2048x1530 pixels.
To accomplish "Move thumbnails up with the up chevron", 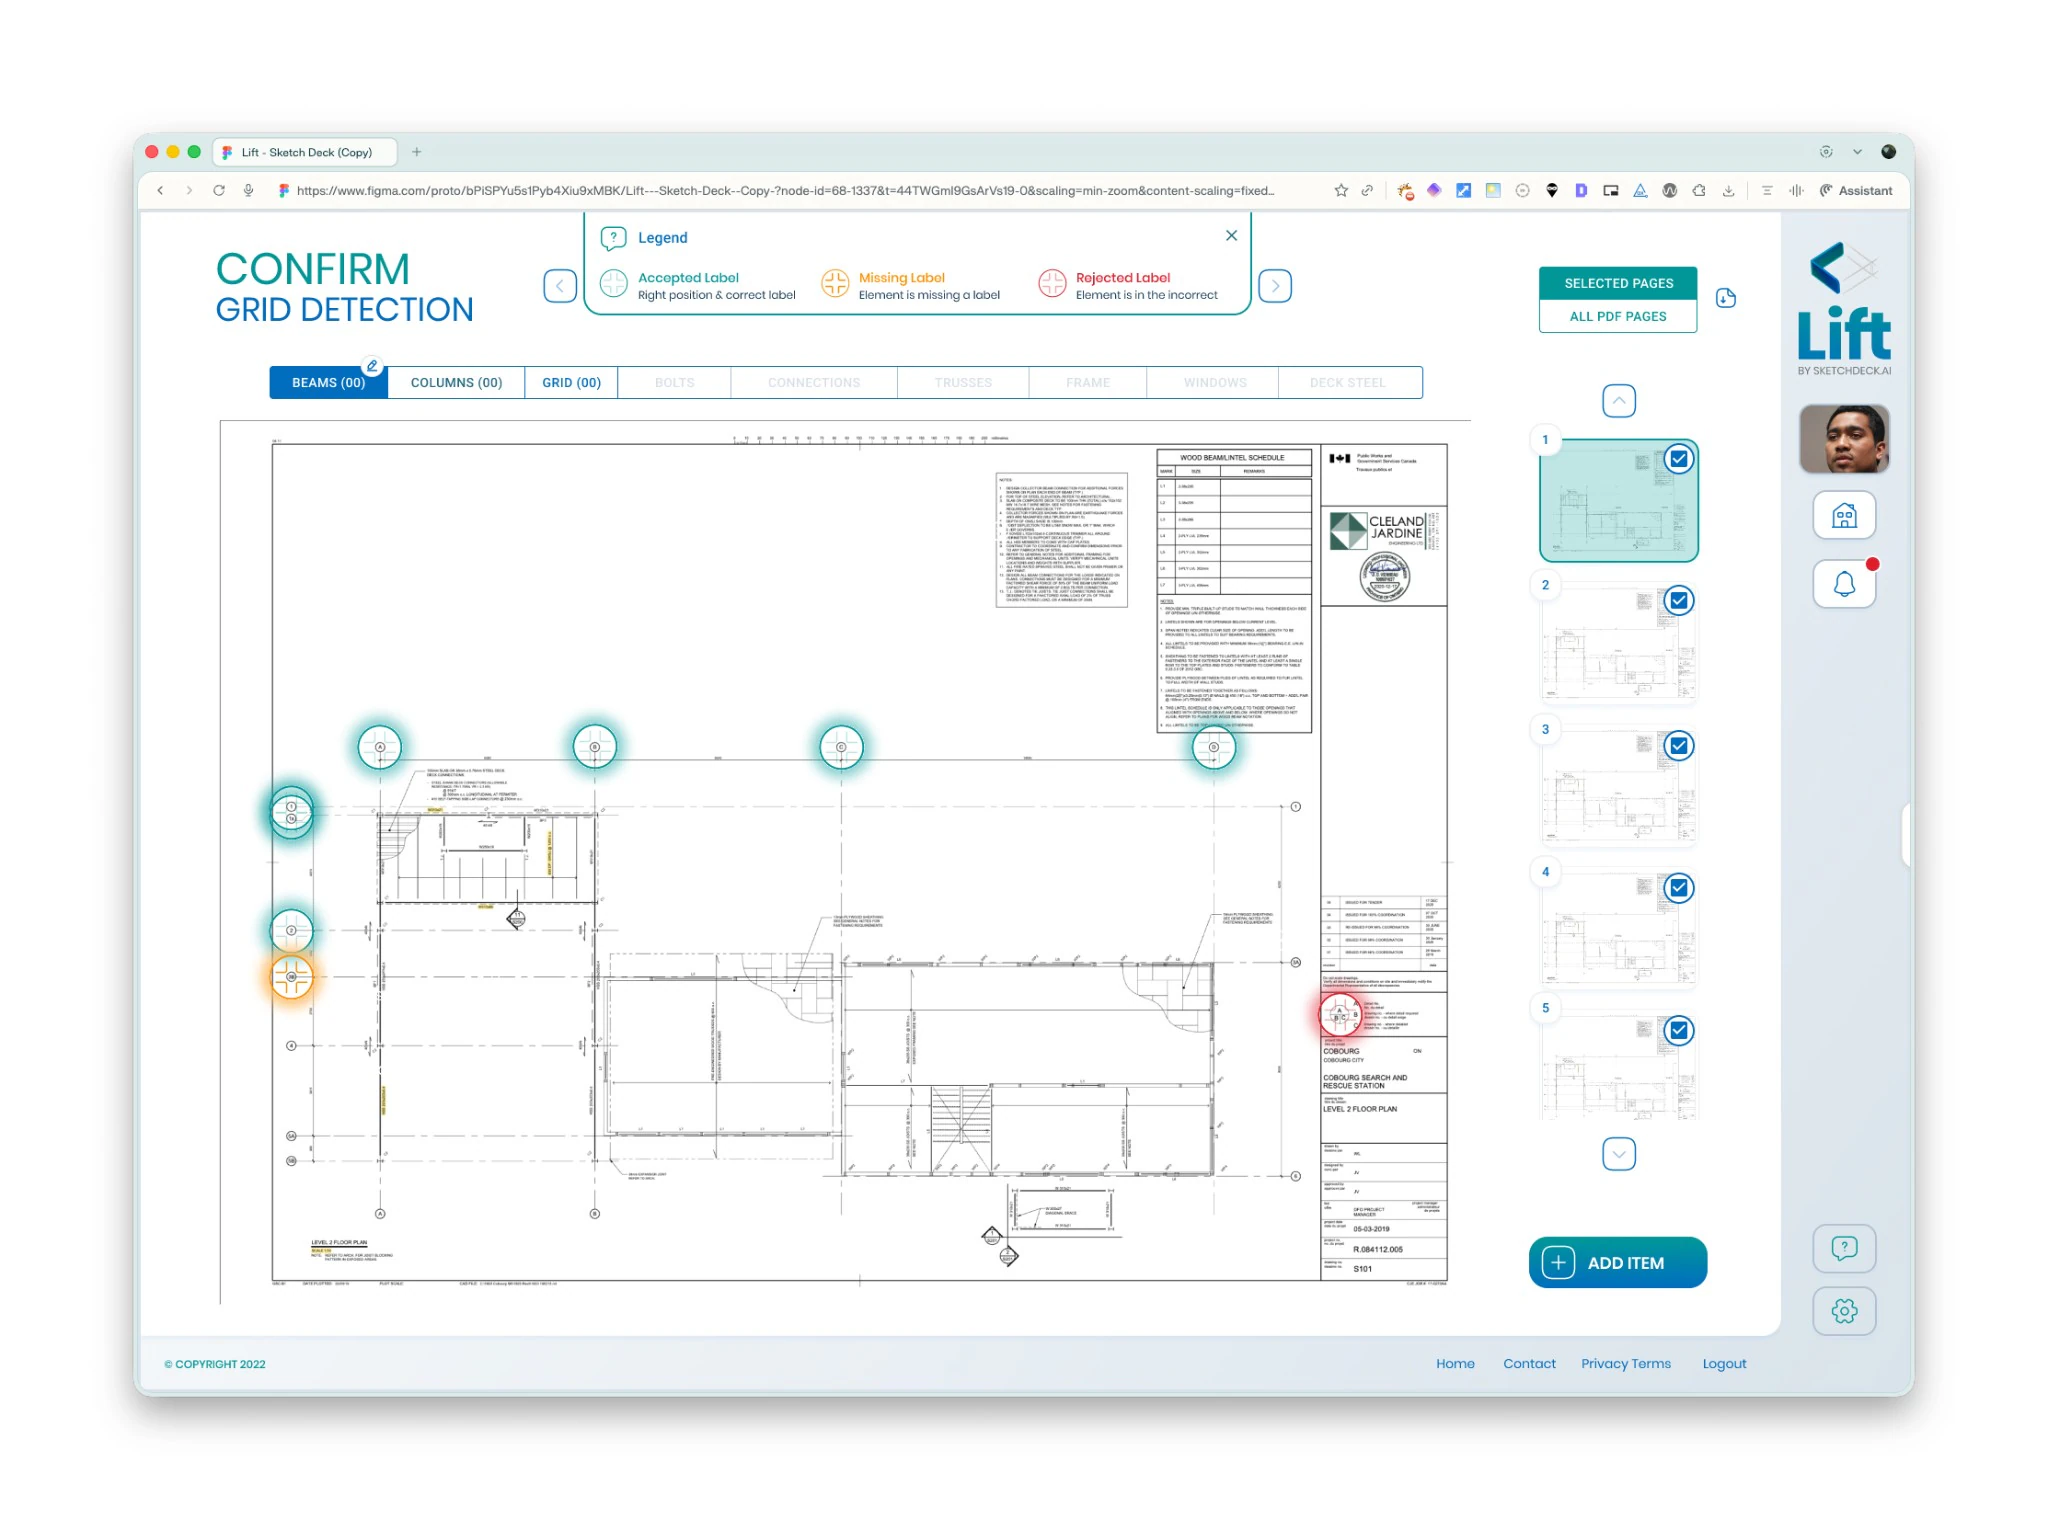I will [1619, 401].
